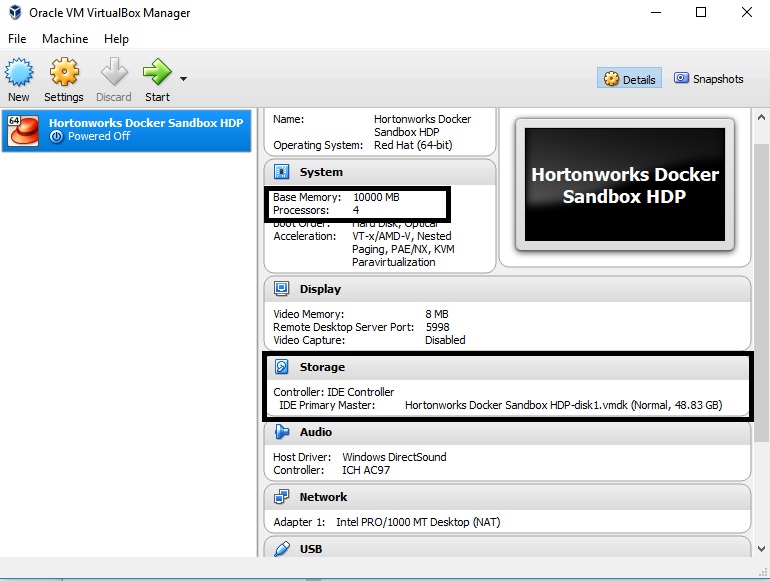Screen dimensions: 770x581
Task: Click the details scrollbar up arrow
Action: [761, 117]
